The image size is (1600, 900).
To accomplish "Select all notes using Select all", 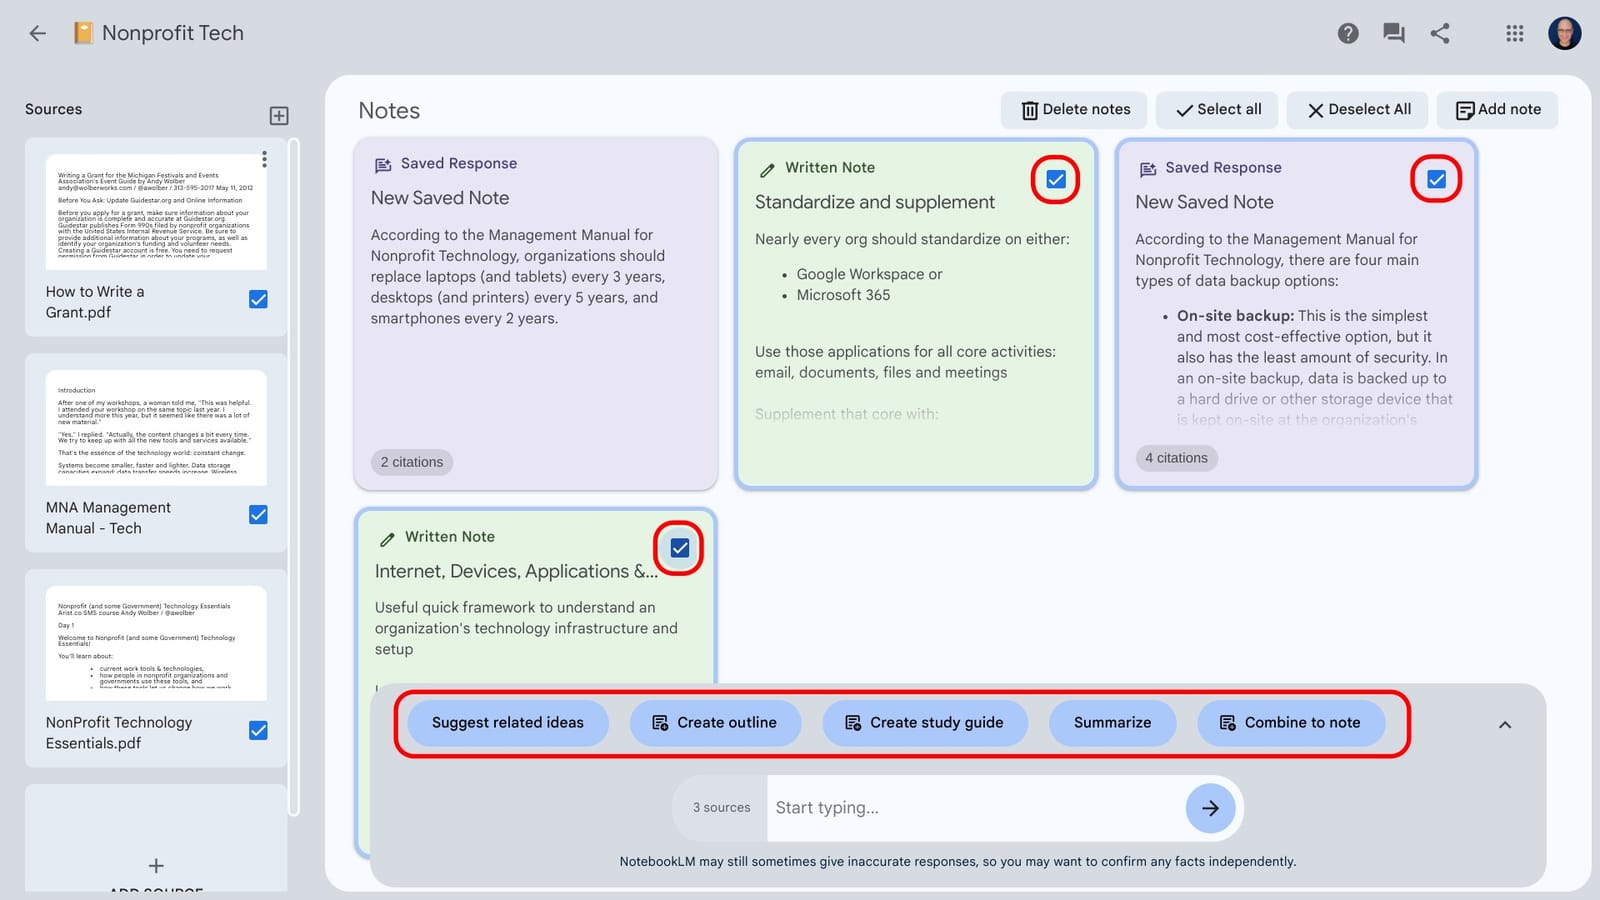I will 1216,110.
